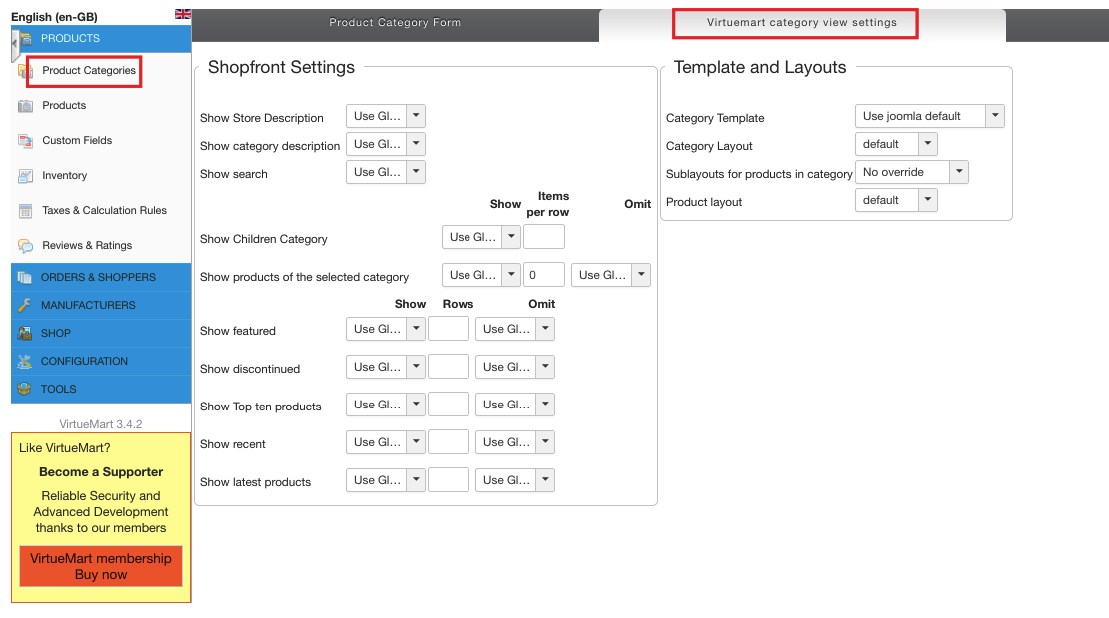Open the Configuration menu section
This screenshot has height=618, width=1109.
84,361
